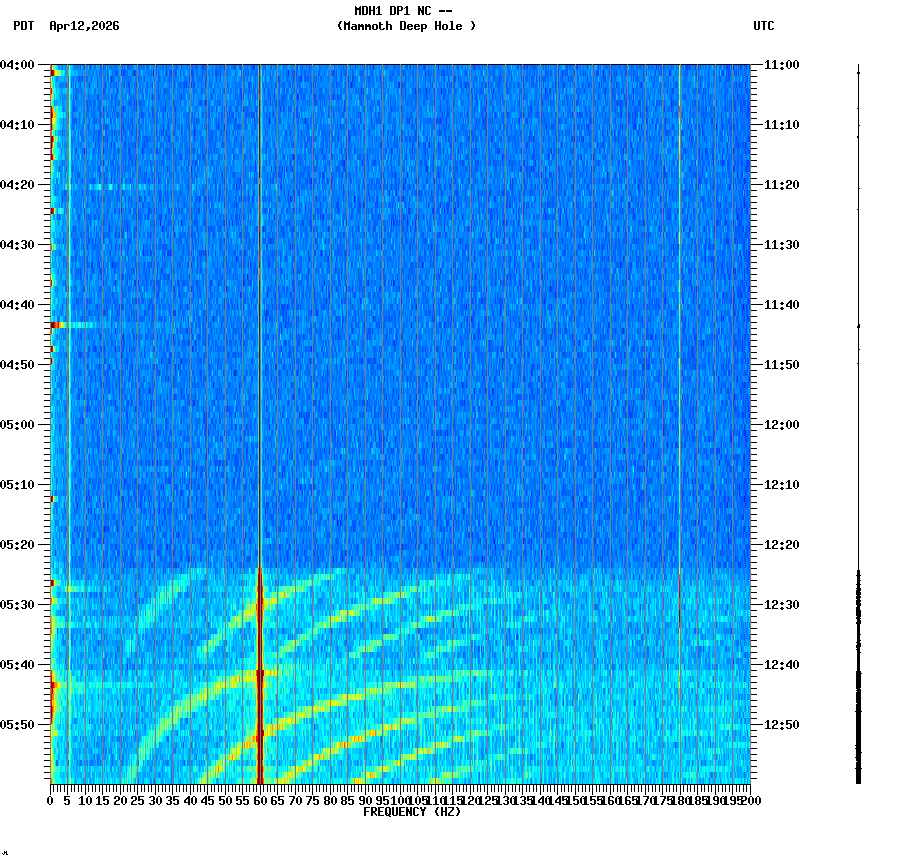Screen dimensions: 902x864
Task: Click the UTC label at top right
Action: click(x=763, y=27)
